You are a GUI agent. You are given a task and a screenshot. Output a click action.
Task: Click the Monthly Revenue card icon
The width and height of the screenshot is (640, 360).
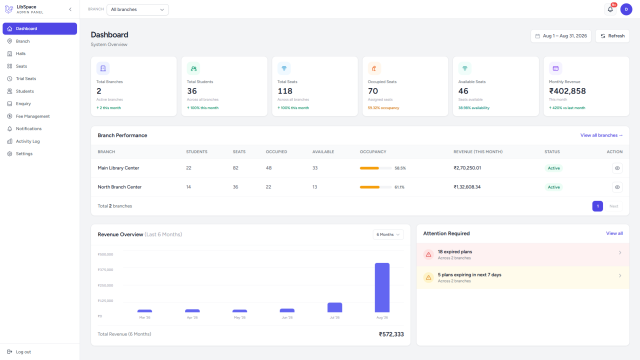[x=556, y=69]
